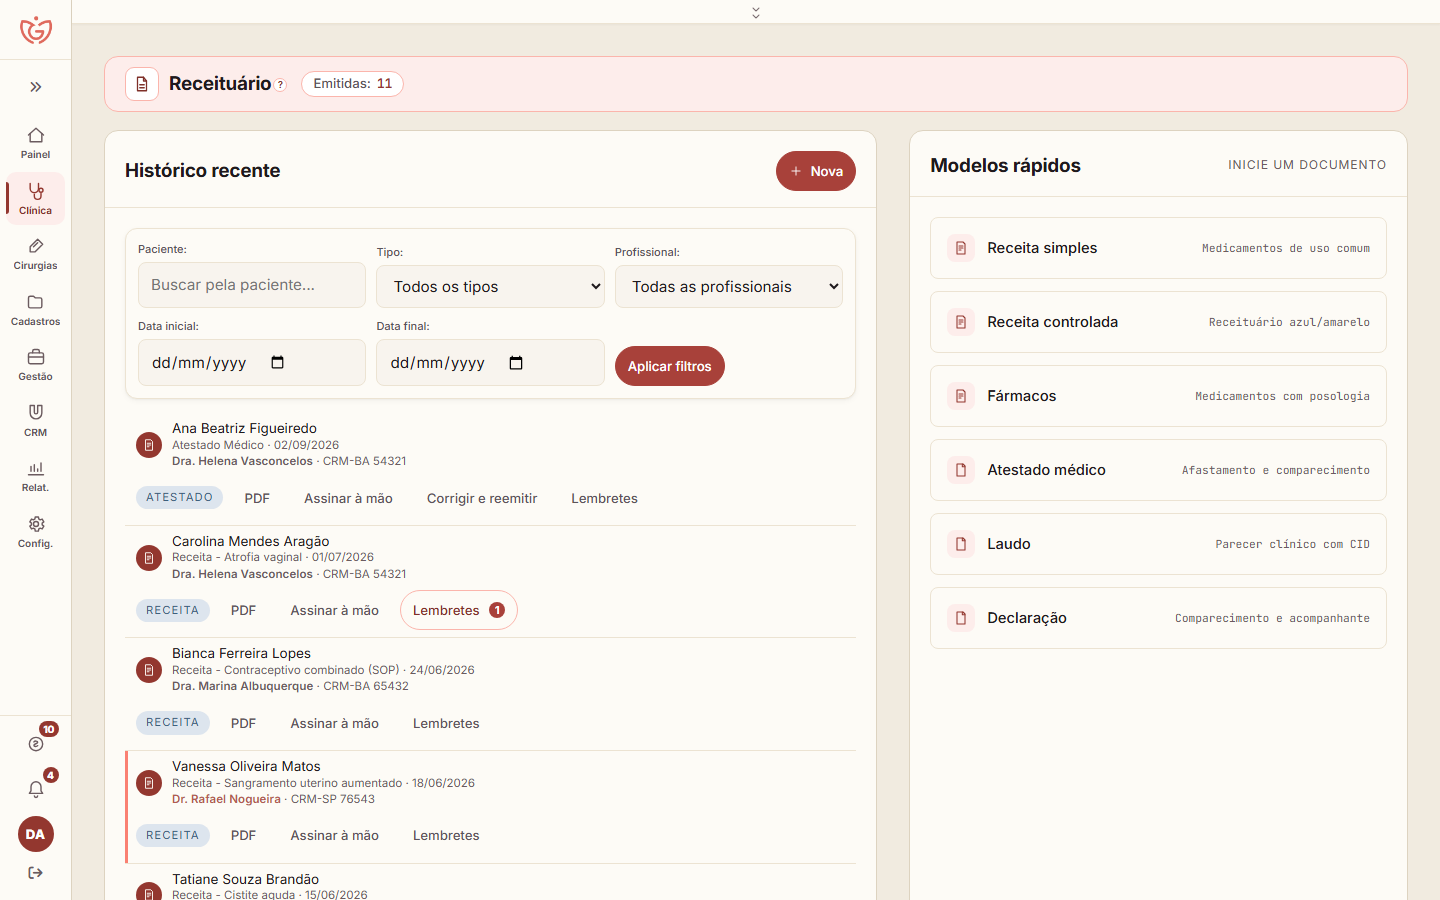Click 'Assinar à mão' for Bianca Ferreira Lopes
The height and width of the screenshot is (900, 1440).
pos(335,723)
